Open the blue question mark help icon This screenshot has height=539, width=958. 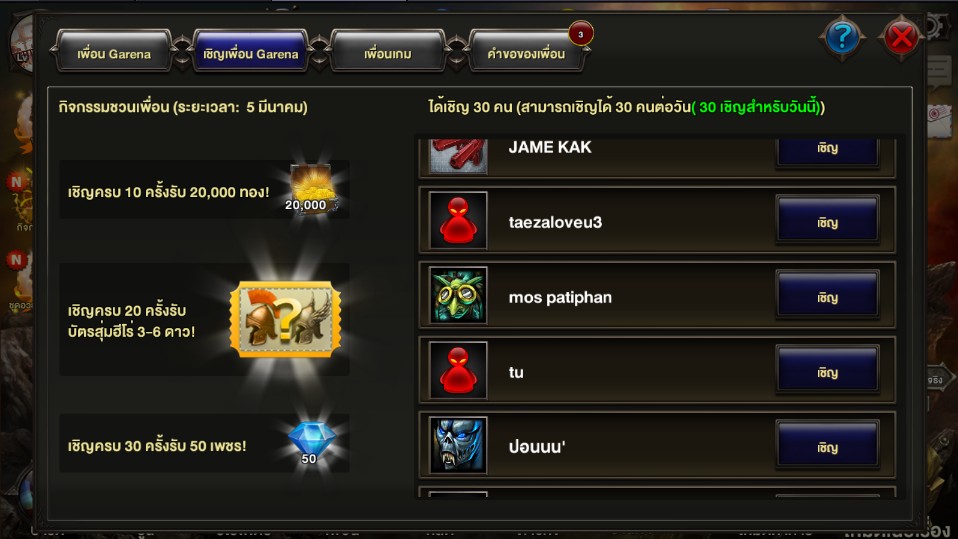[841, 37]
